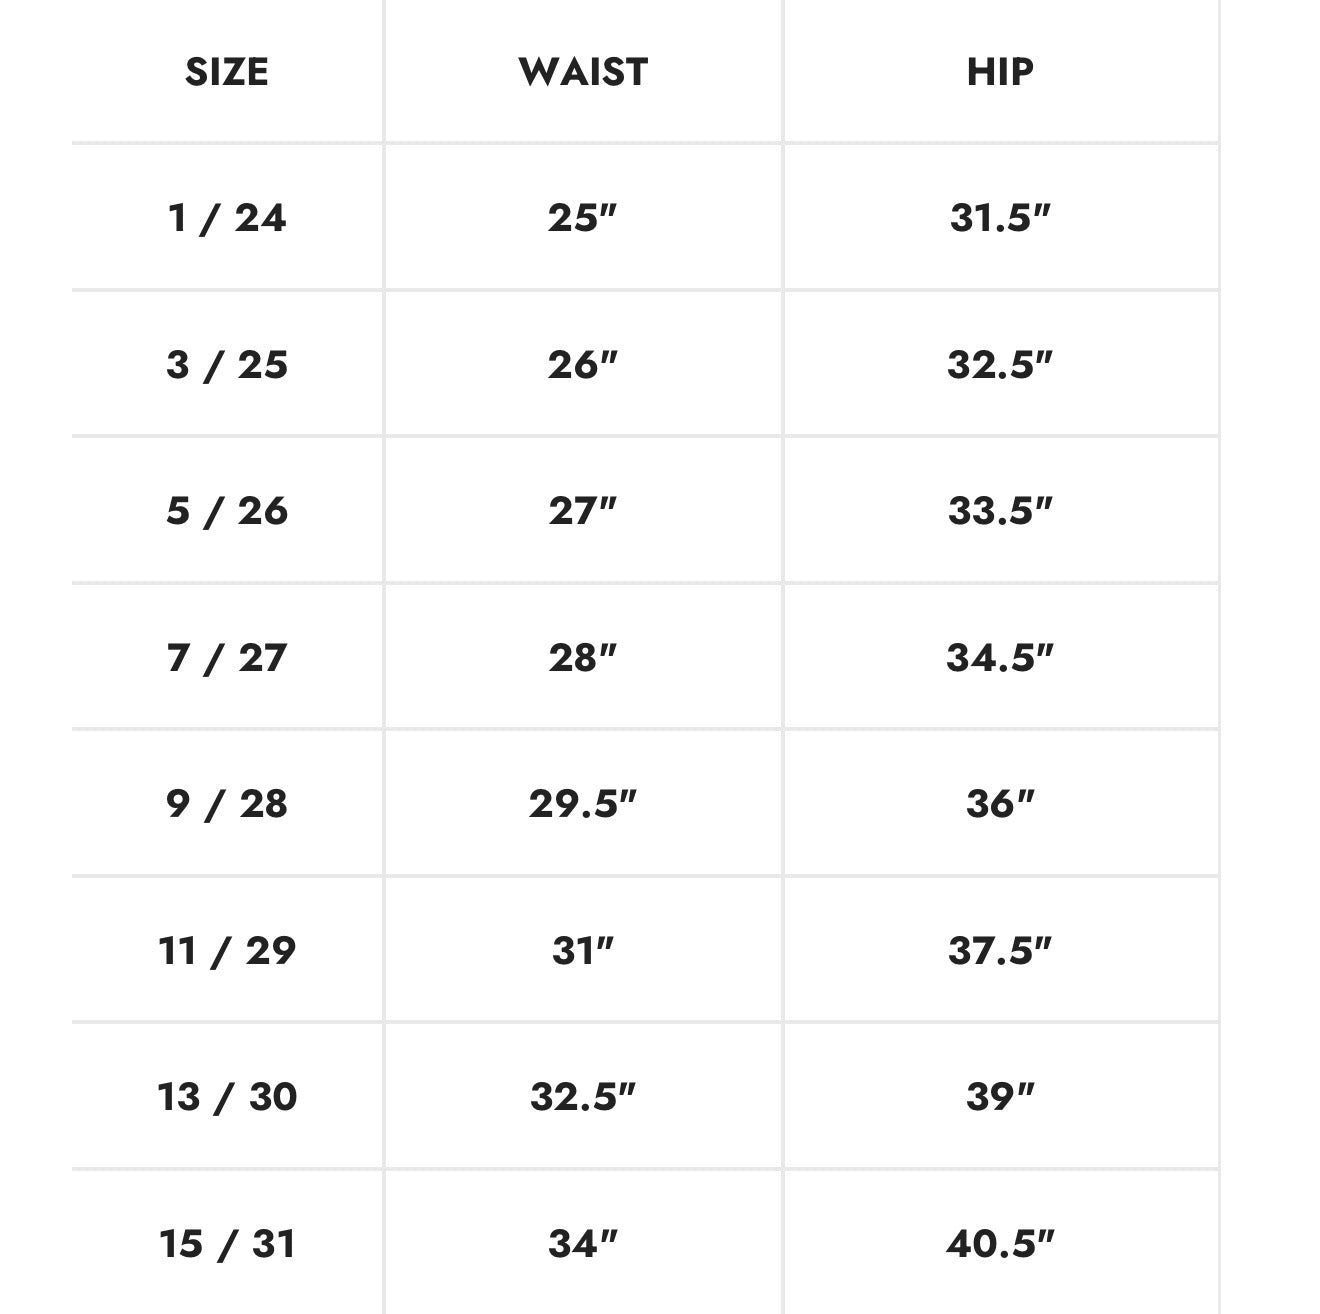Click the 25" waist measurement
1320x1314 pixels.
[x=583, y=217]
